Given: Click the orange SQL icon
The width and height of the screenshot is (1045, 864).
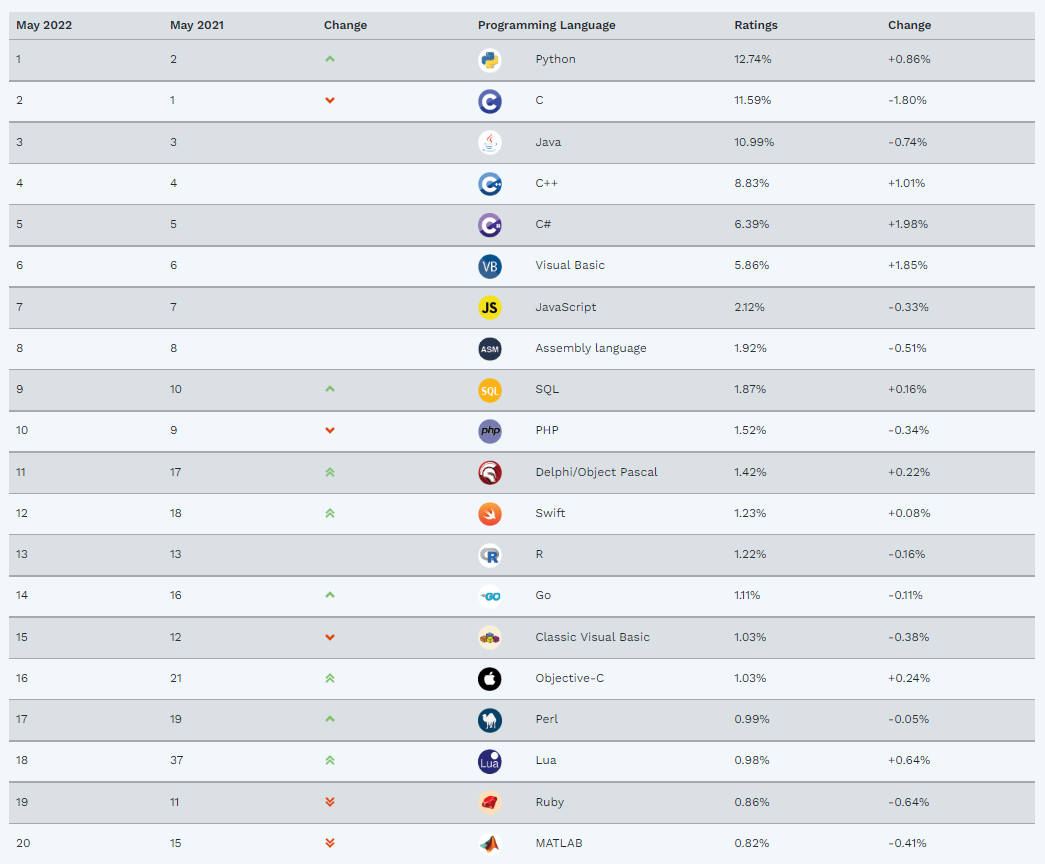Looking at the screenshot, I should (x=490, y=390).
